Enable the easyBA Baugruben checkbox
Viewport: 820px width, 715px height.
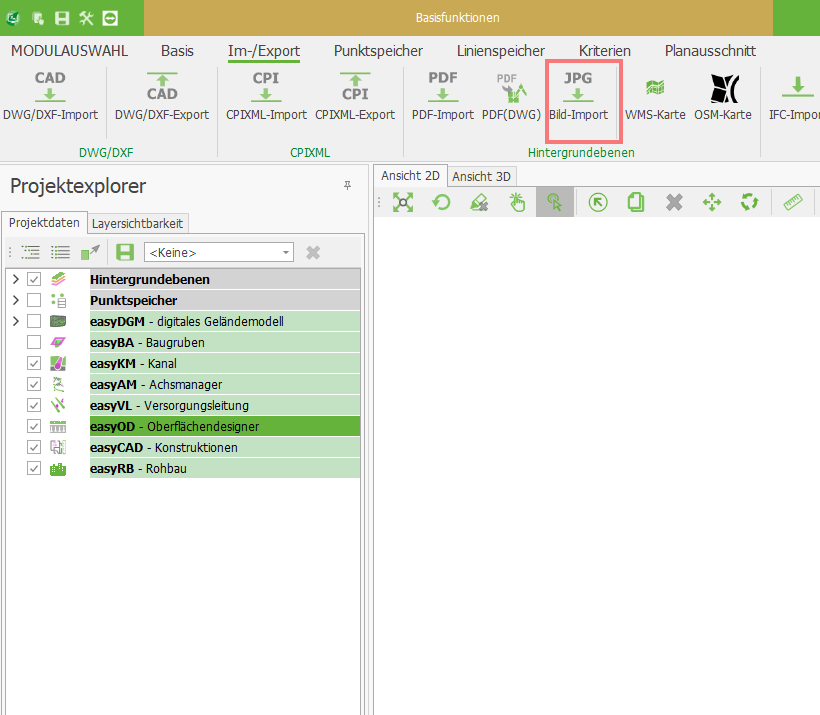point(34,342)
